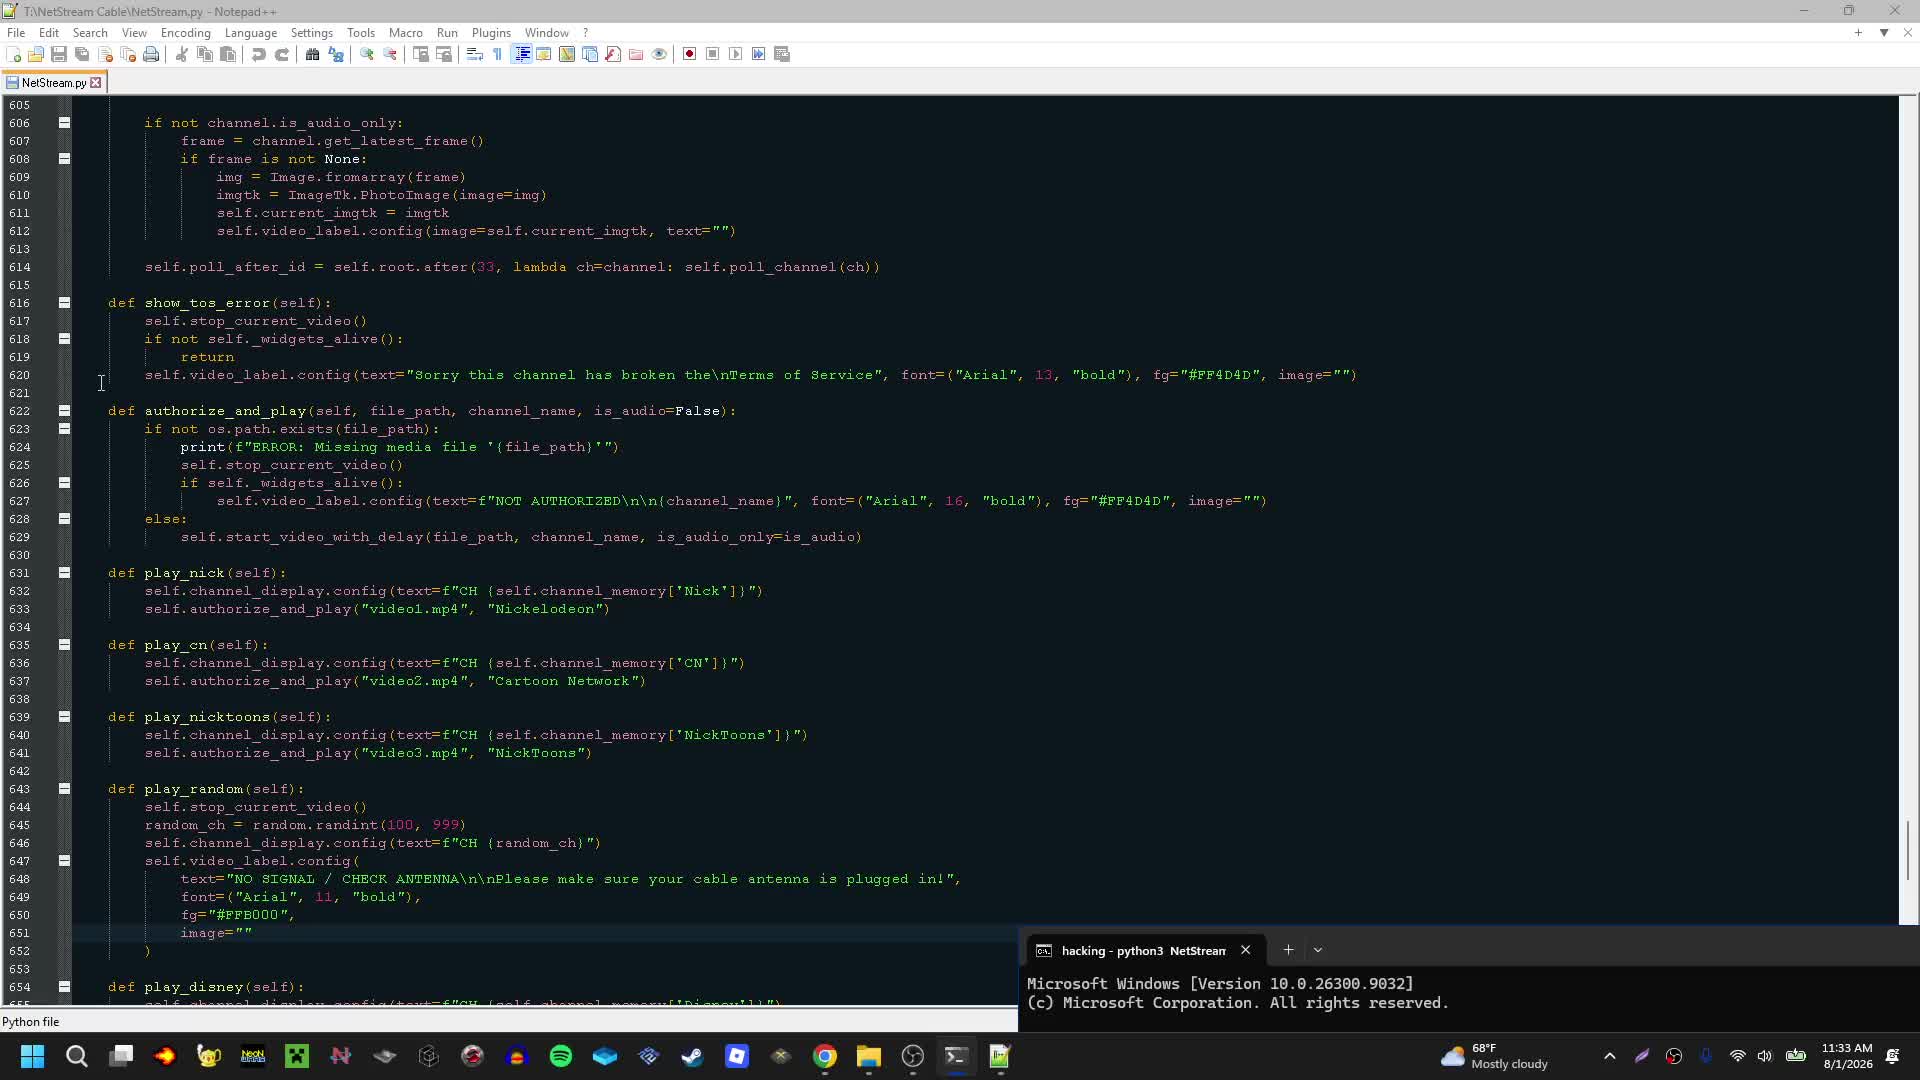The width and height of the screenshot is (1920, 1080).
Task: Collapse show_tos_error fold at line 616
Action: pyautogui.click(x=64, y=303)
